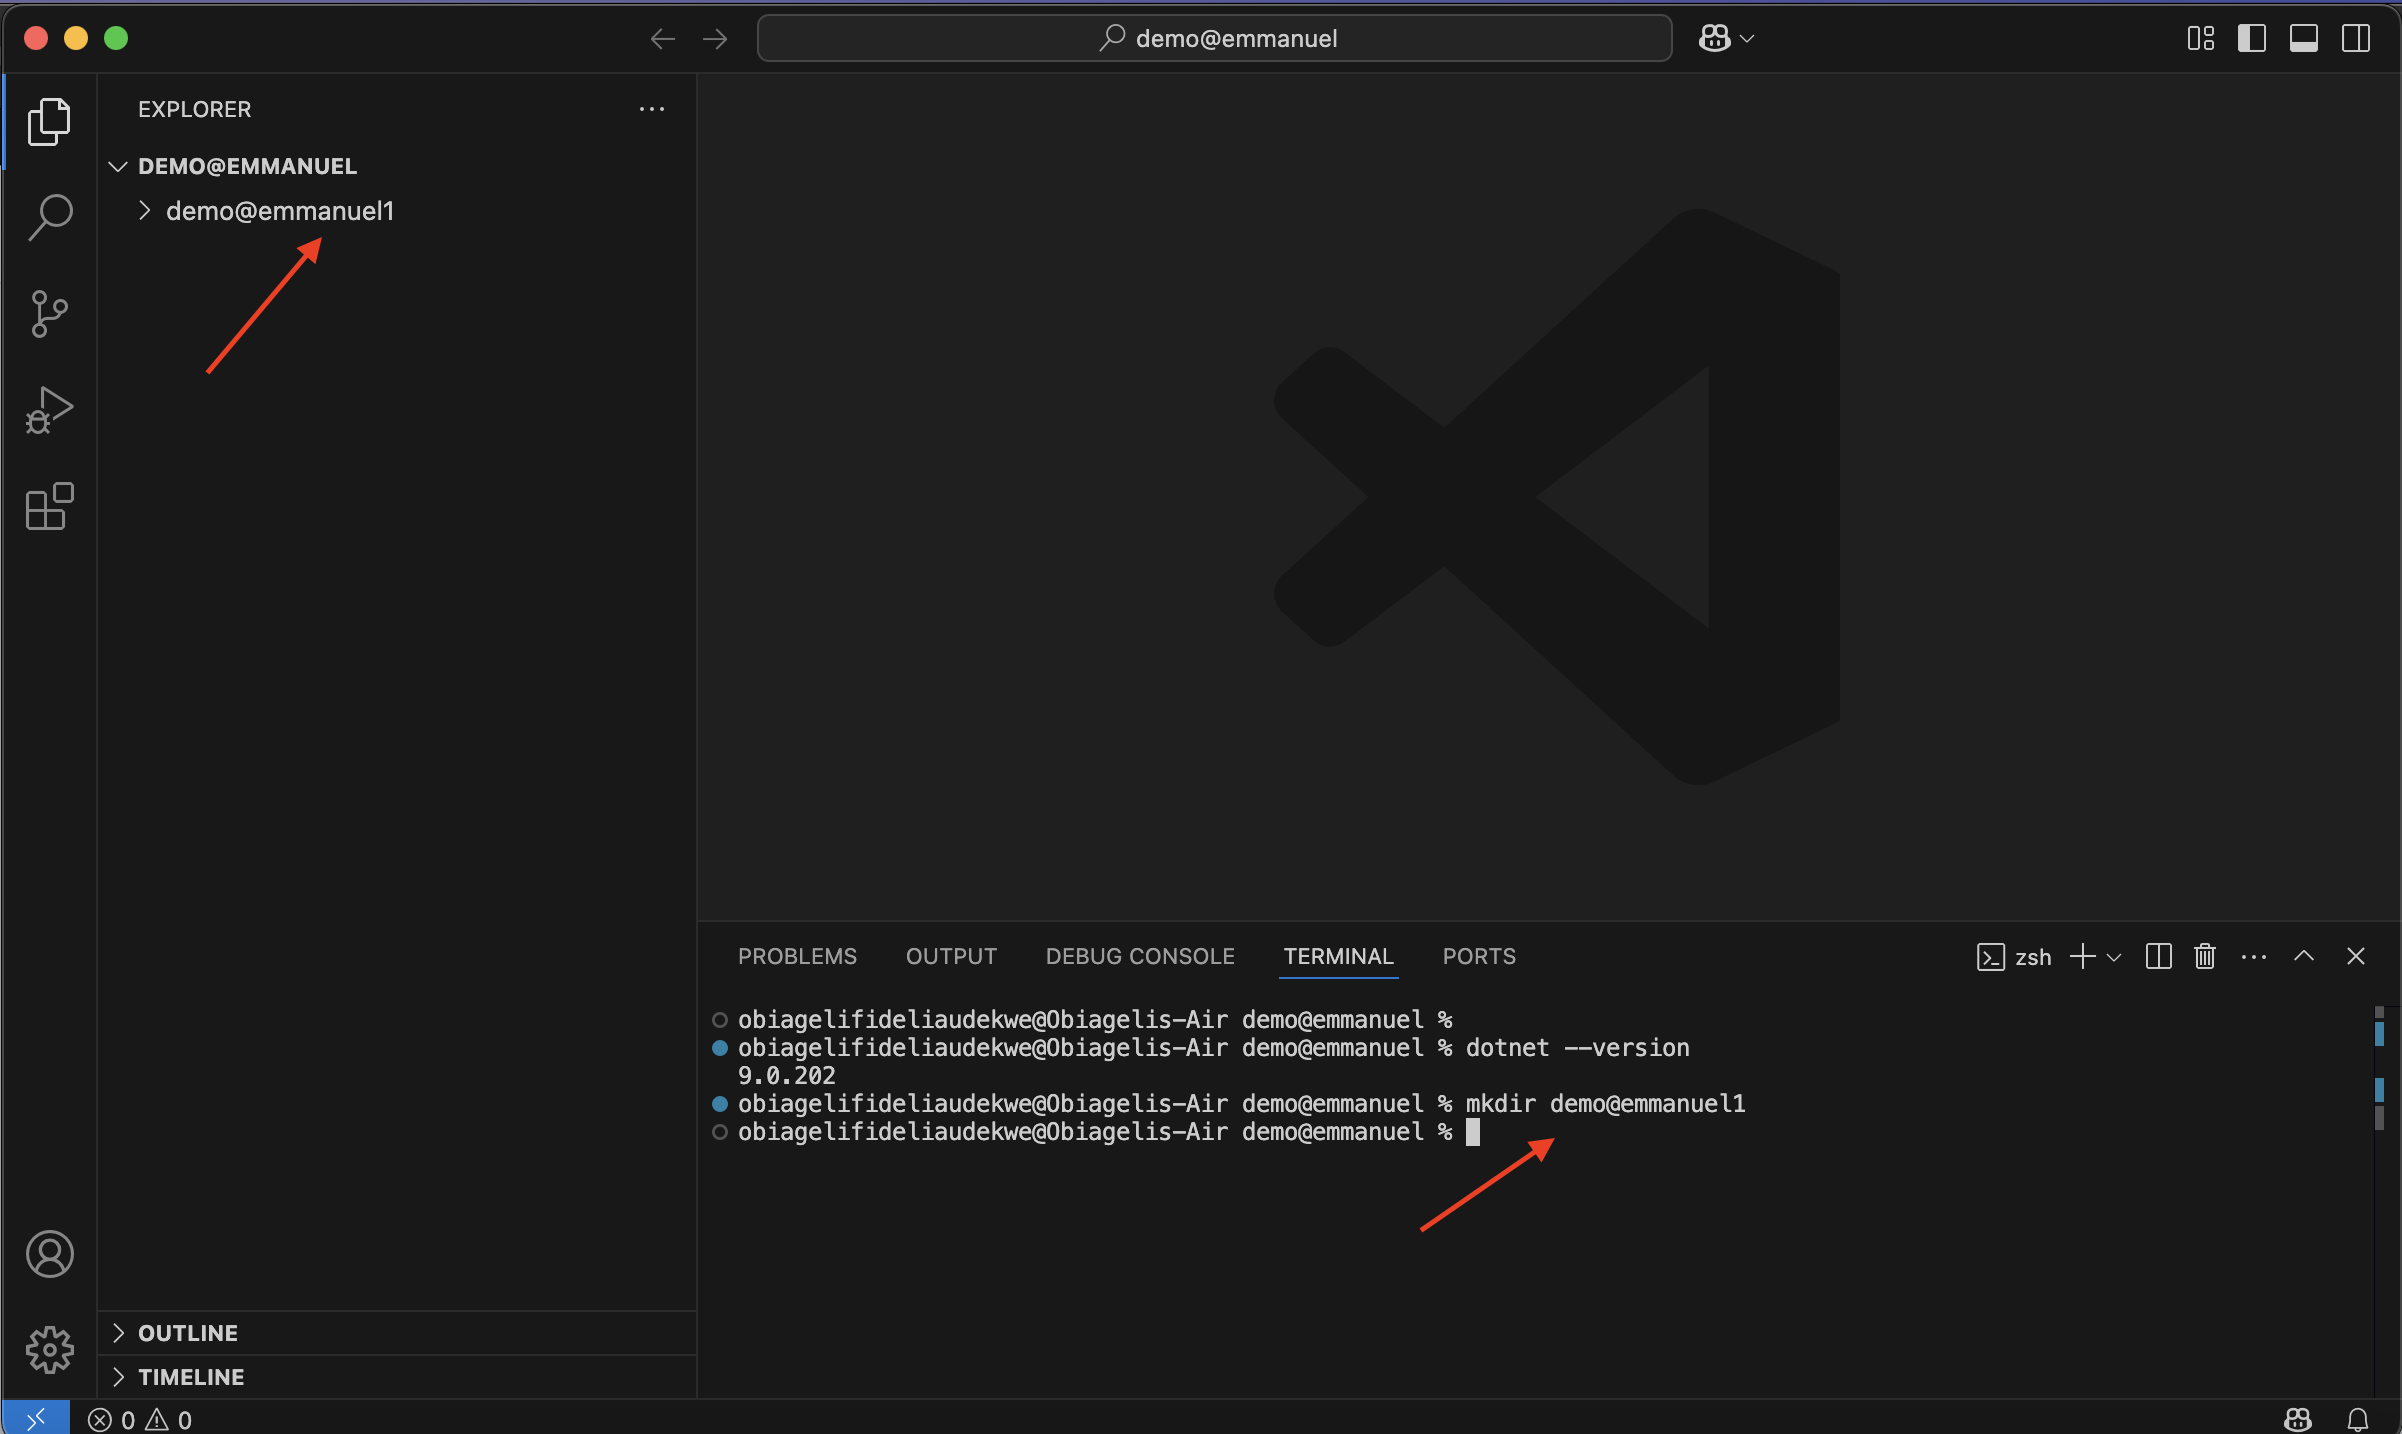Switch to the Debug Console tab
The image size is (2402, 1434).
tap(1140, 956)
